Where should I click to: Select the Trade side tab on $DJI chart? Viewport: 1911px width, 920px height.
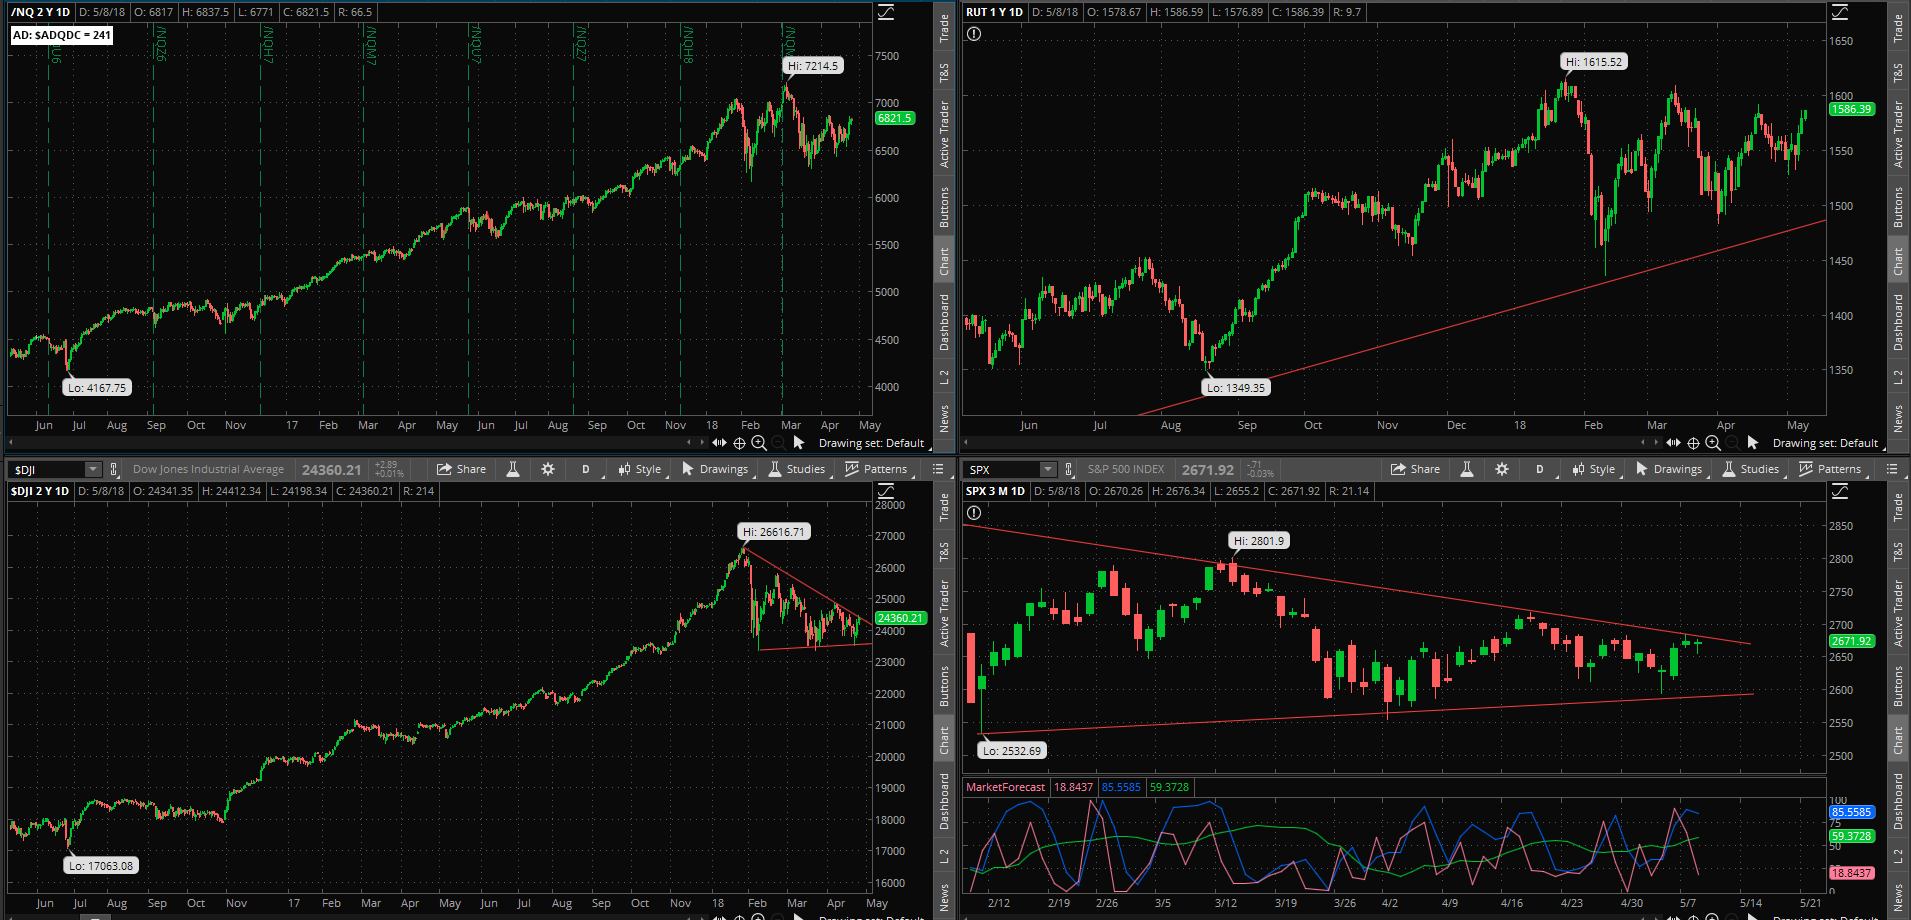pos(943,507)
